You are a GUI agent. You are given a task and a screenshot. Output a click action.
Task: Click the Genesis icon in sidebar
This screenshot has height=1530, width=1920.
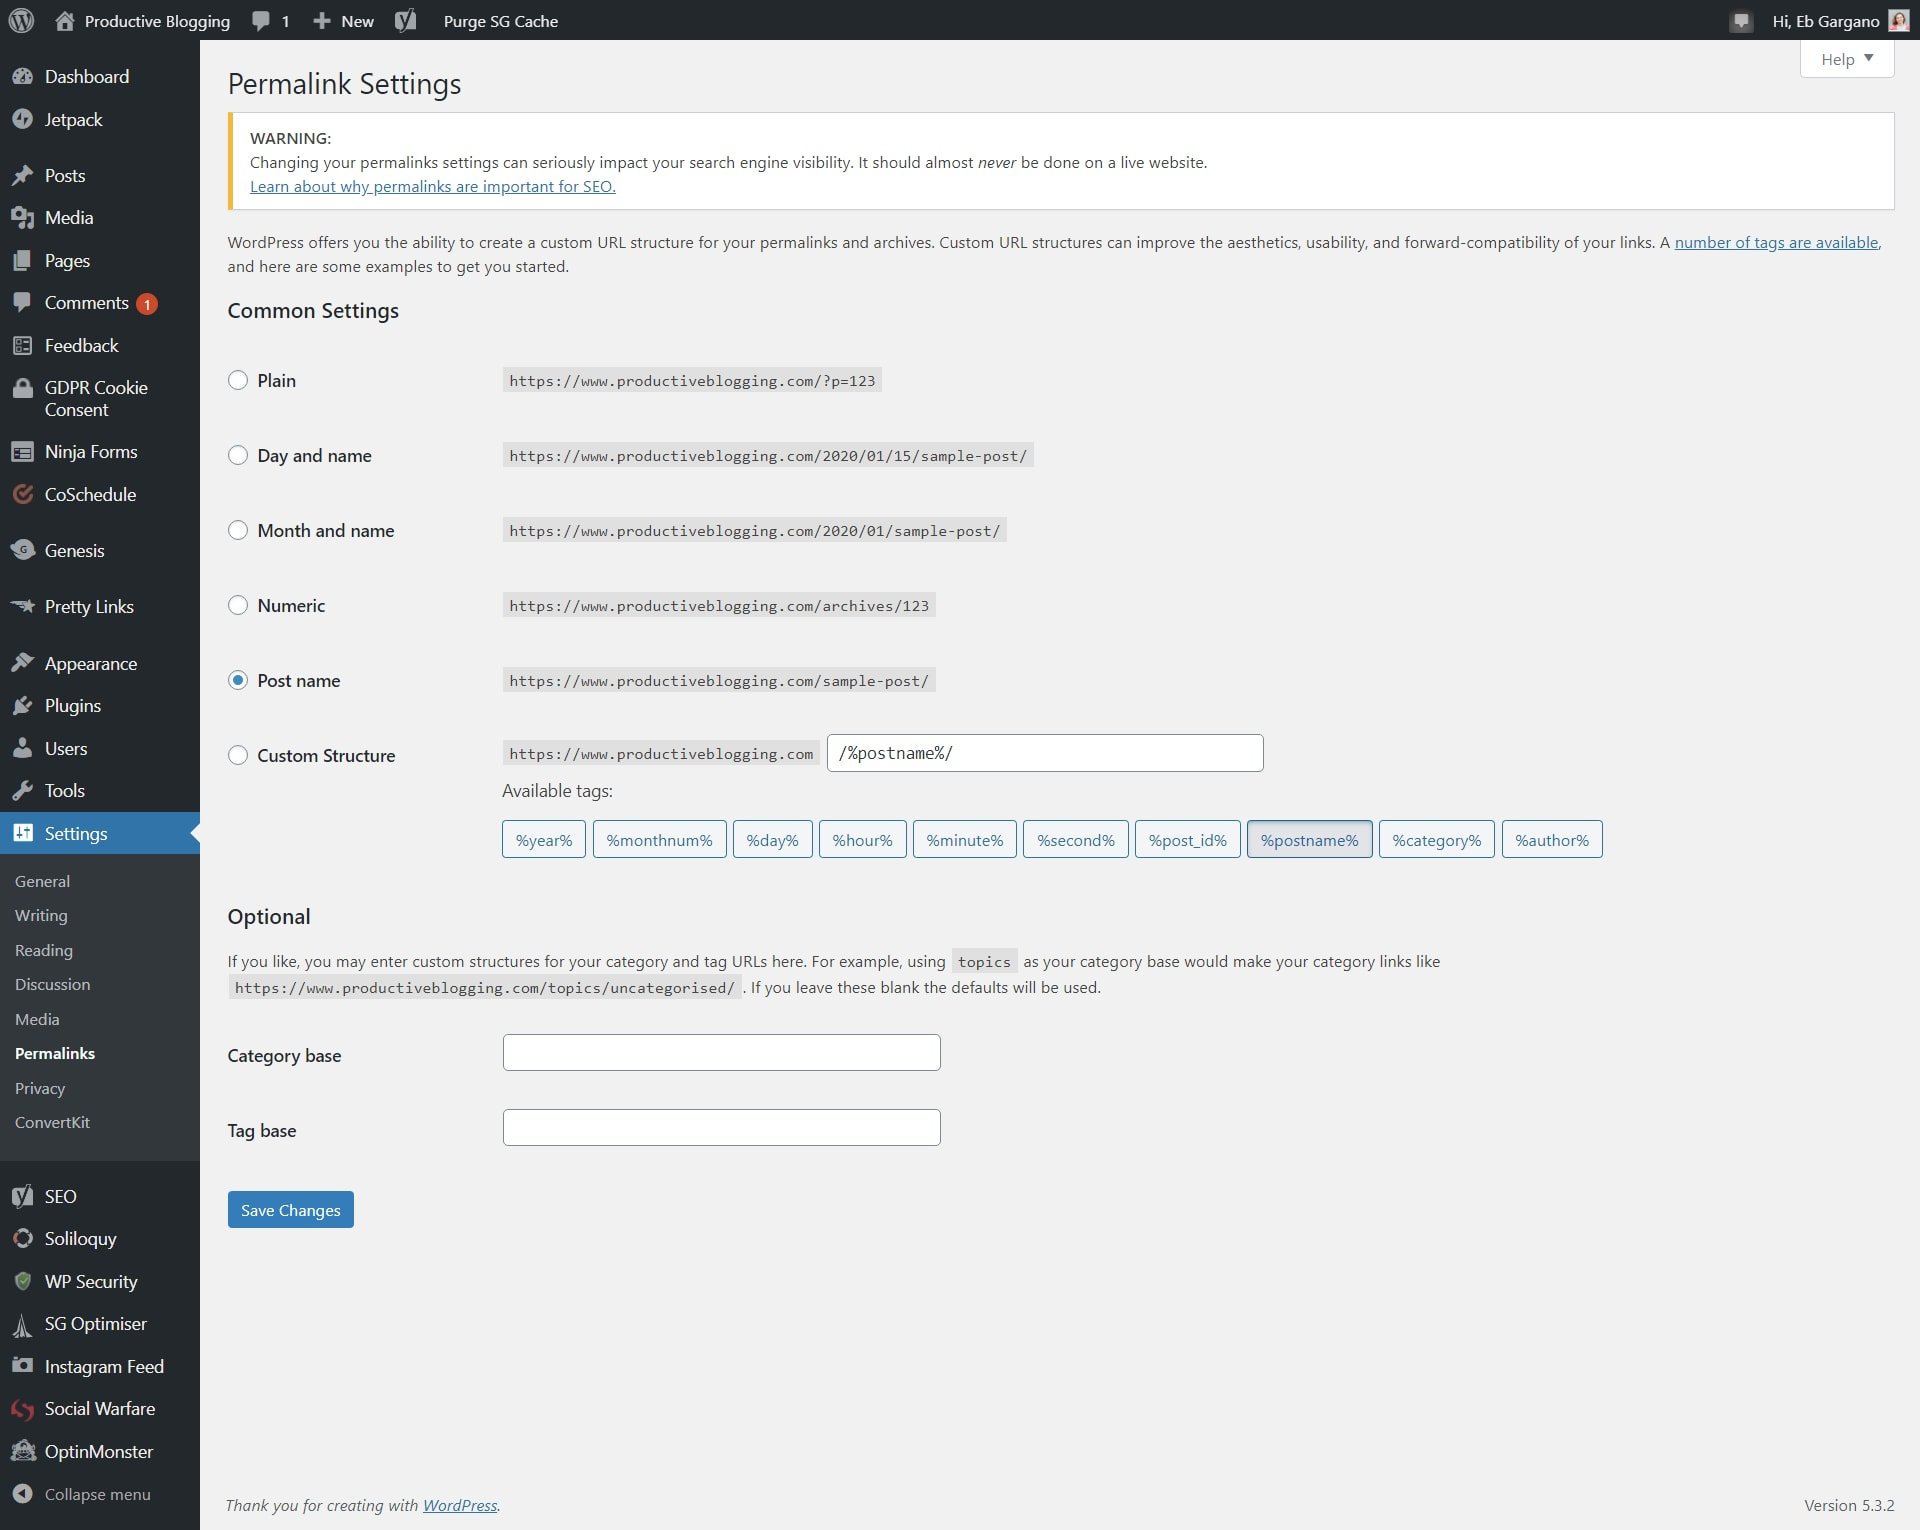click(x=23, y=550)
